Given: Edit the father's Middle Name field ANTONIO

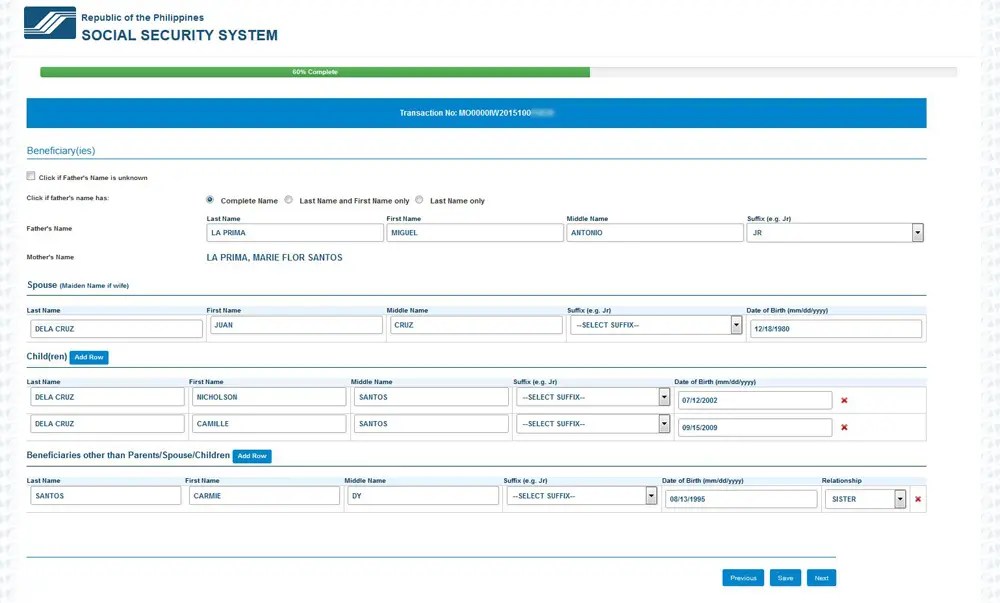Looking at the screenshot, I should [x=655, y=233].
